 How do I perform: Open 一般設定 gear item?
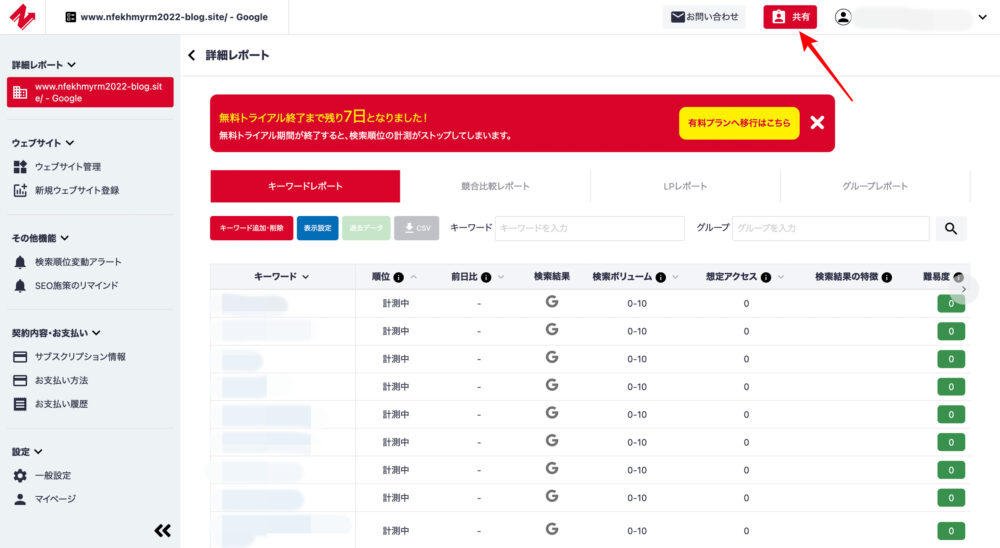(x=42, y=475)
